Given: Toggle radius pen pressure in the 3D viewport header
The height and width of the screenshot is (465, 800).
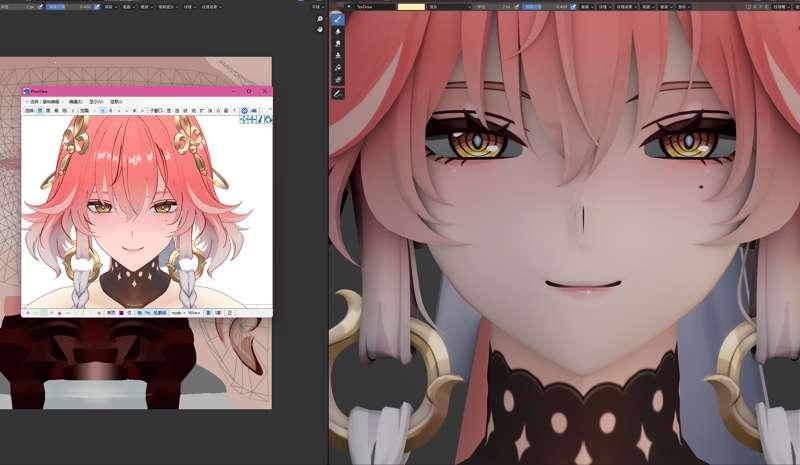Looking at the screenshot, I should coord(516,7).
